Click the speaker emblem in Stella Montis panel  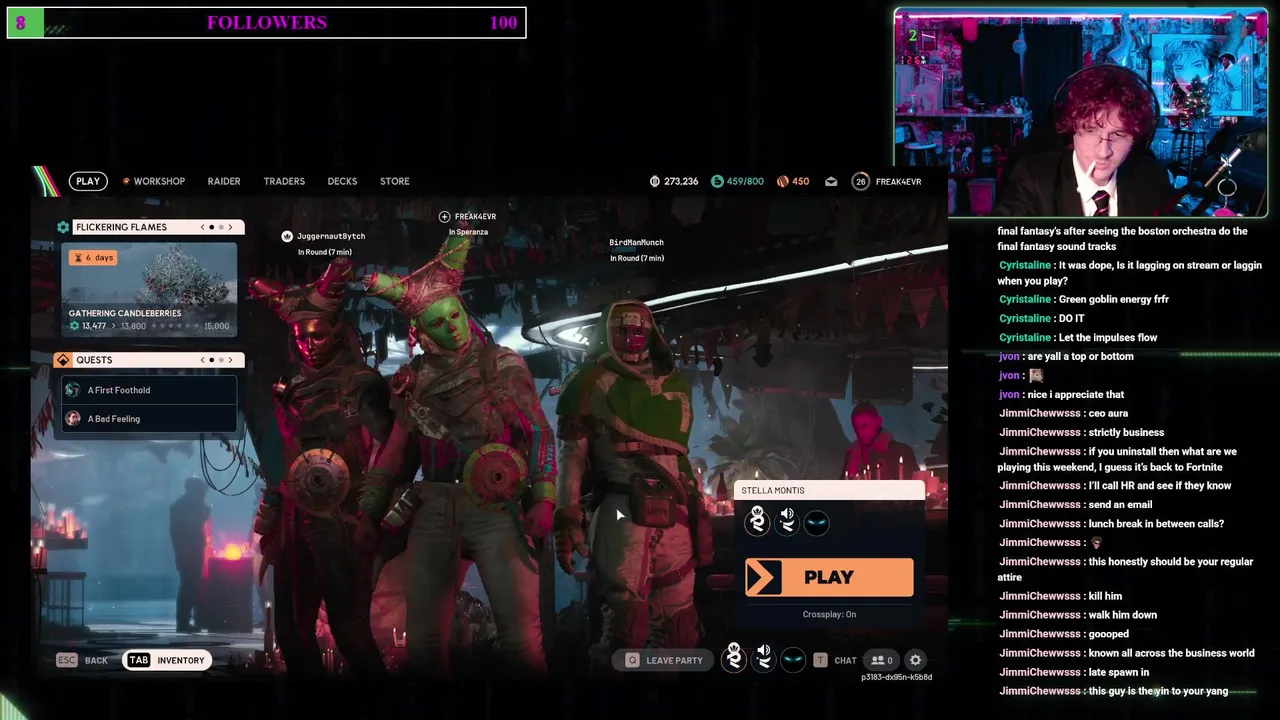[787, 521]
